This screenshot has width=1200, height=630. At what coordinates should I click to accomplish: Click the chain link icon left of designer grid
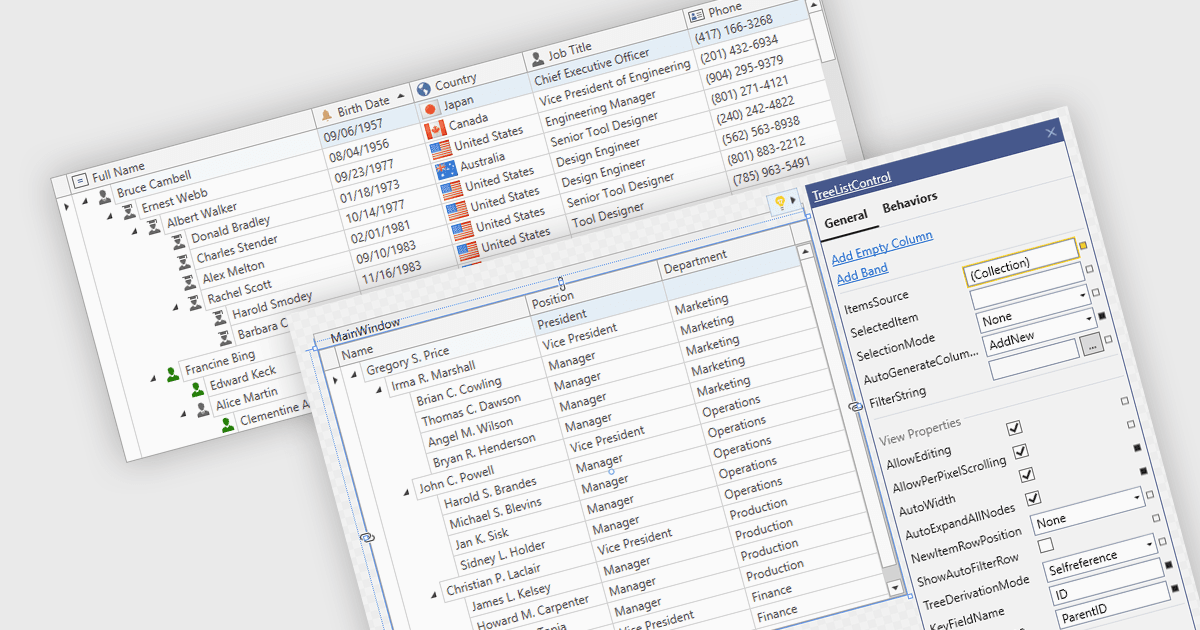(x=367, y=538)
